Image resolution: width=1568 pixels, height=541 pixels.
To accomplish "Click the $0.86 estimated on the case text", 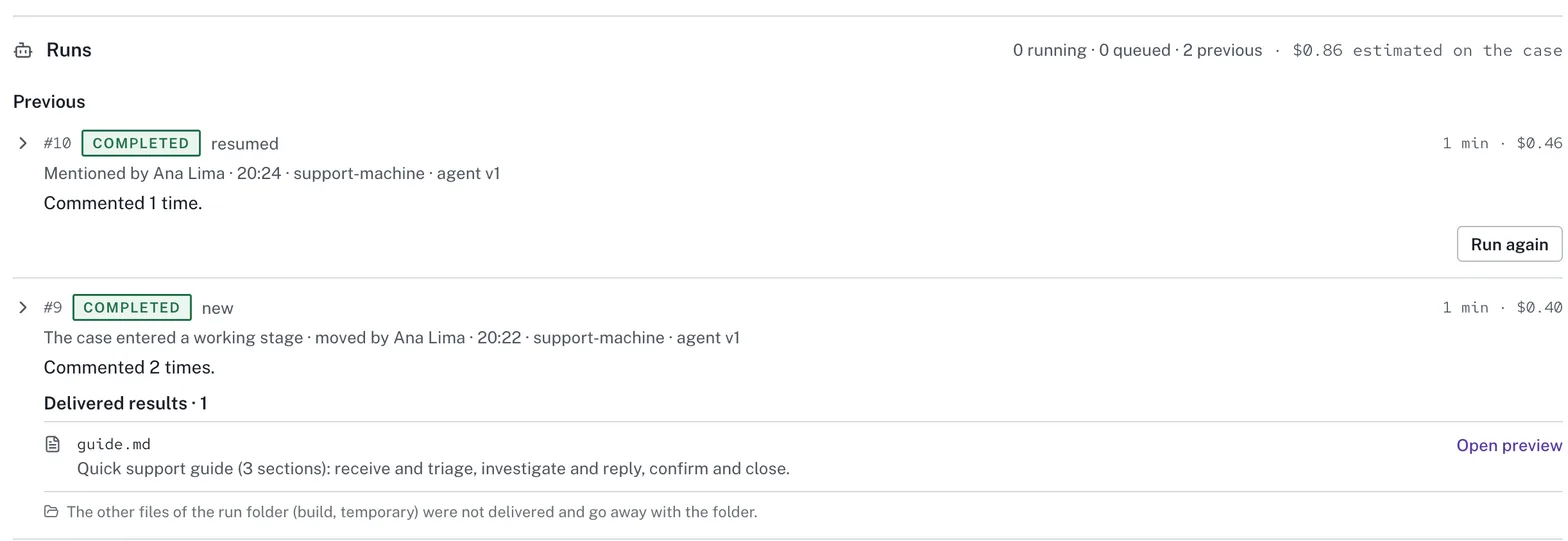I will point(1427,50).
